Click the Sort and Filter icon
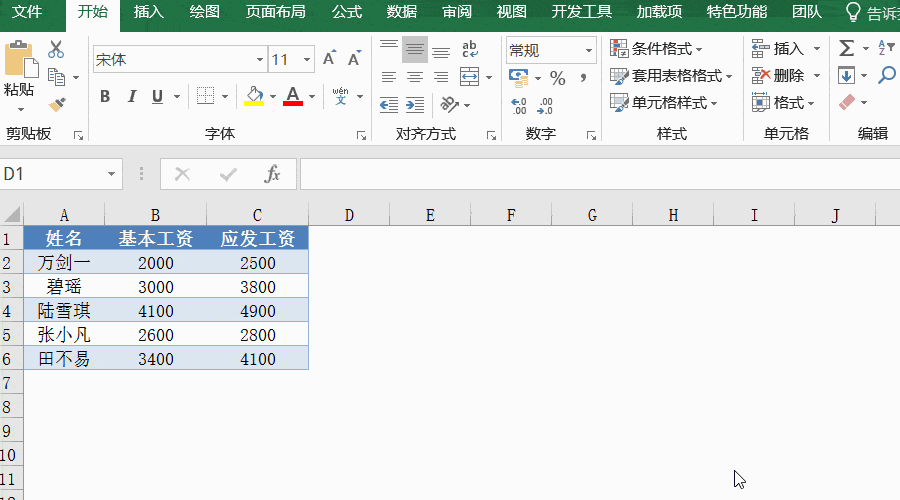This screenshot has width=900, height=500. point(886,48)
